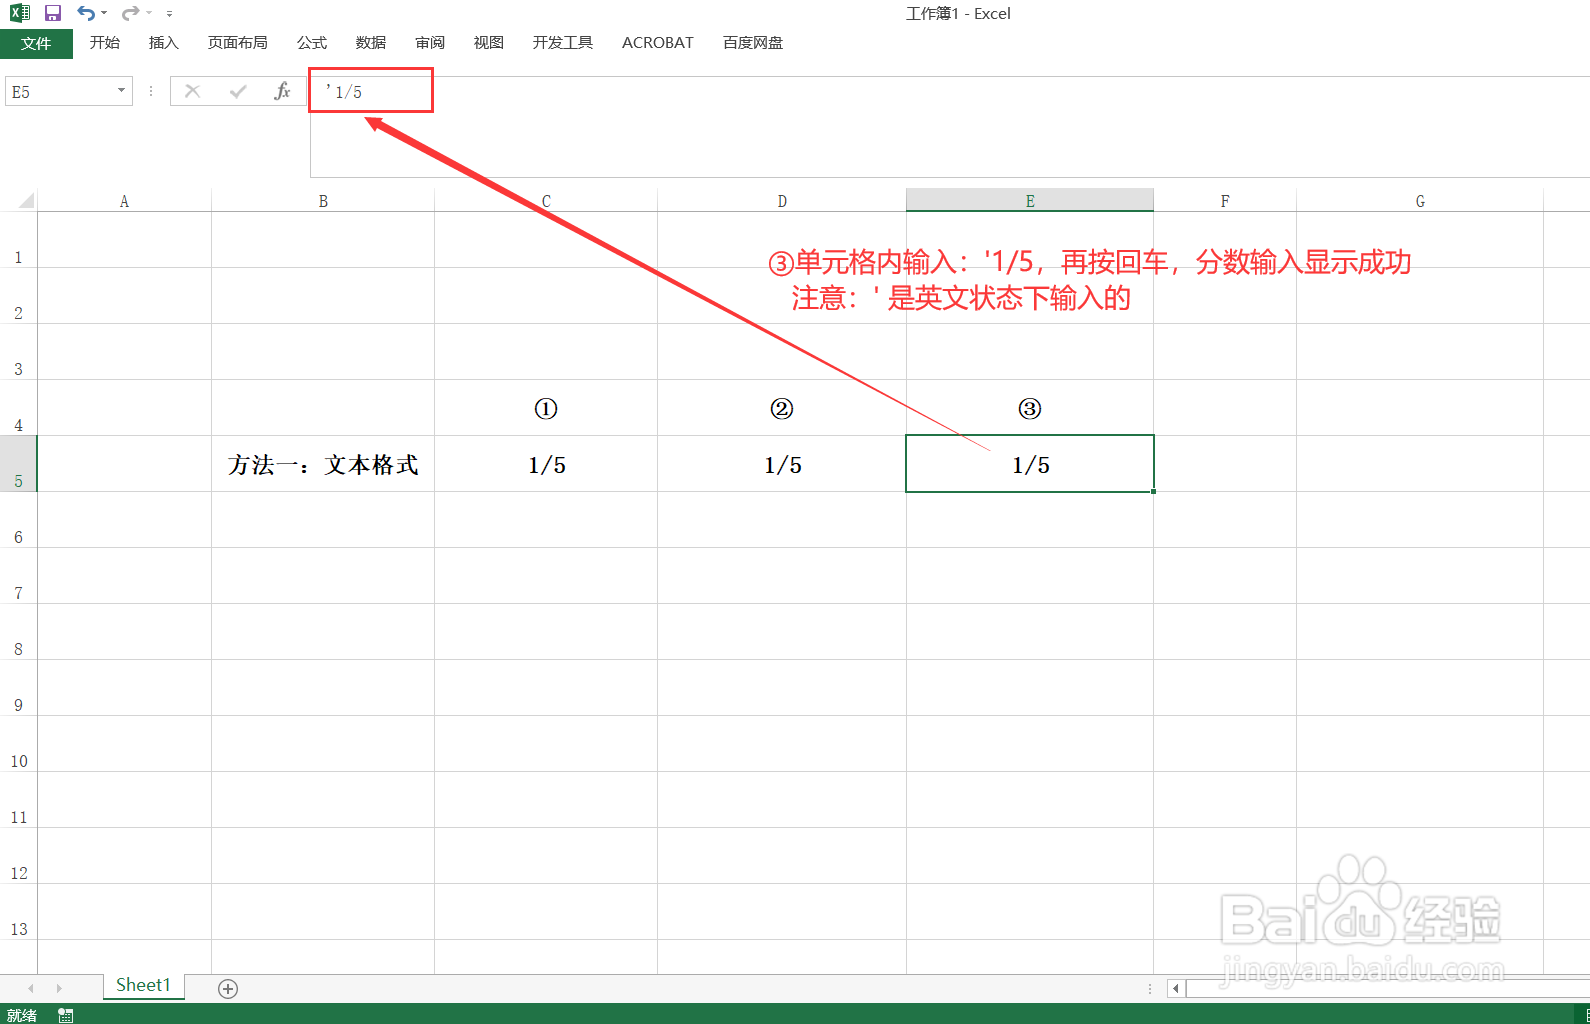Image resolution: width=1590 pixels, height=1024 pixels.
Task: Switch to the 数据 ribbon tab
Action: coord(371,43)
